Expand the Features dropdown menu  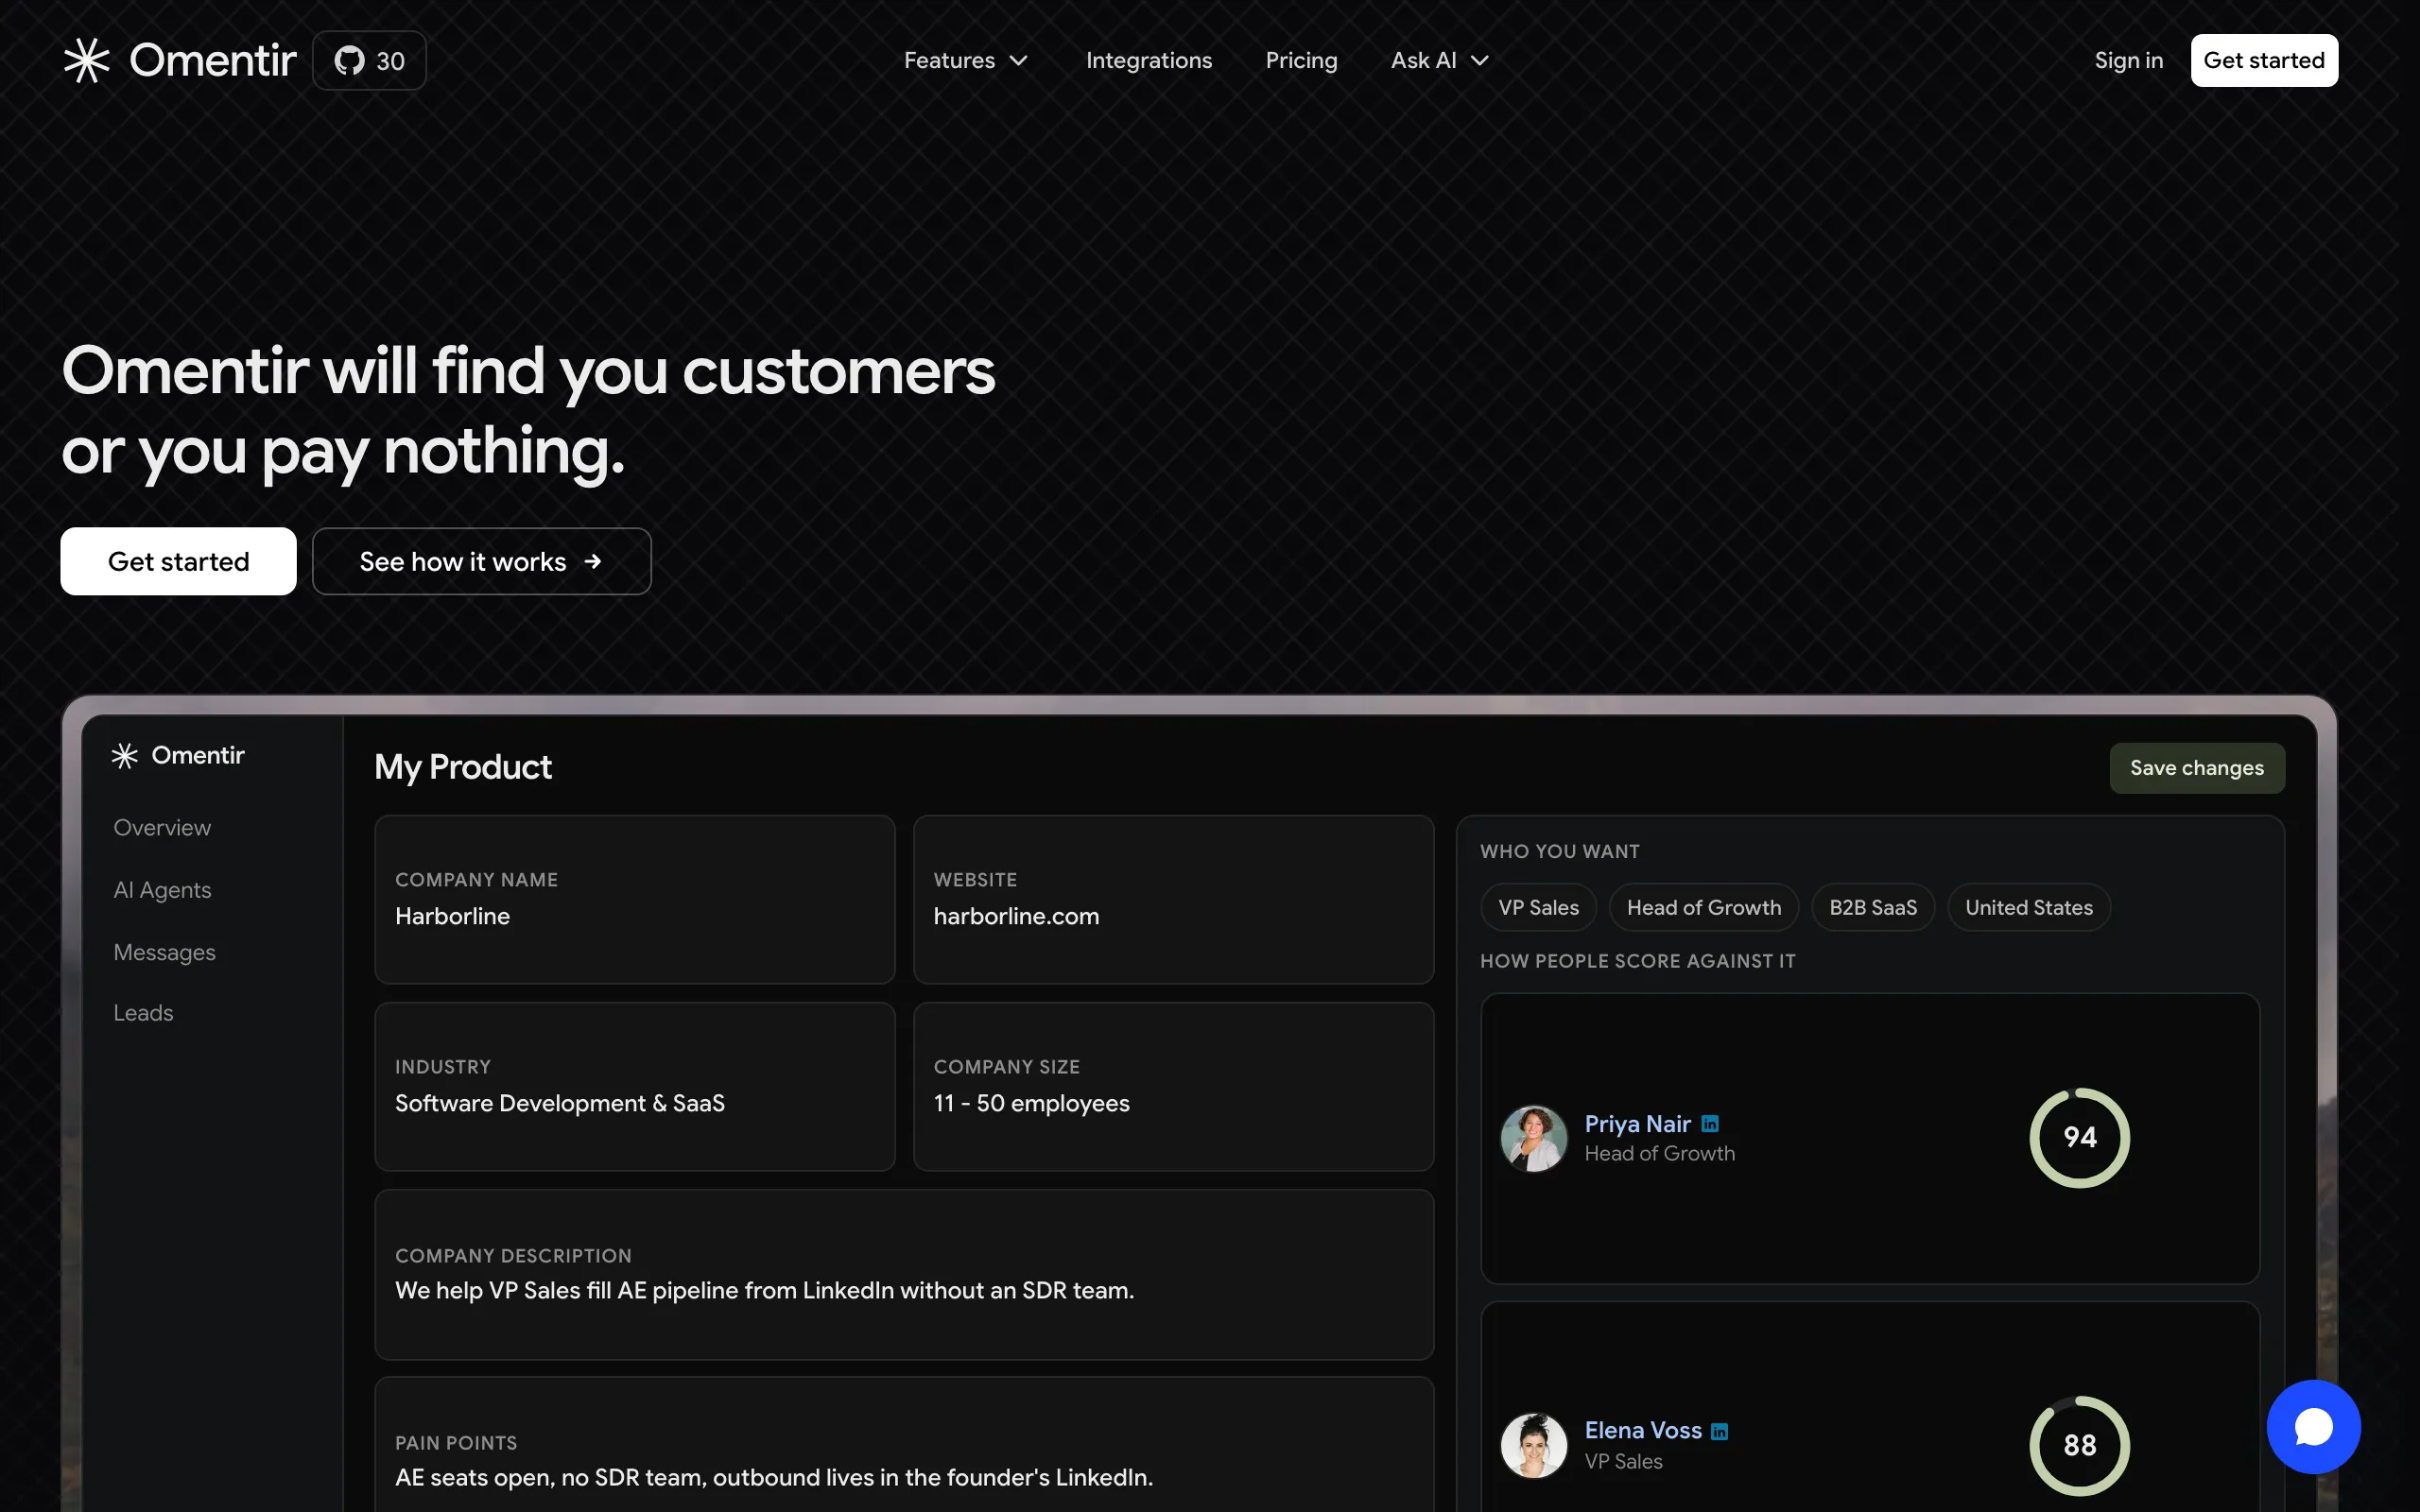tap(966, 60)
